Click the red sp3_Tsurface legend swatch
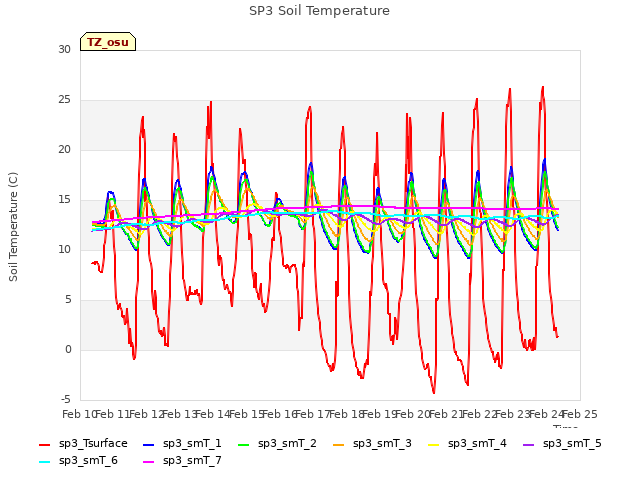 [44, 444]
